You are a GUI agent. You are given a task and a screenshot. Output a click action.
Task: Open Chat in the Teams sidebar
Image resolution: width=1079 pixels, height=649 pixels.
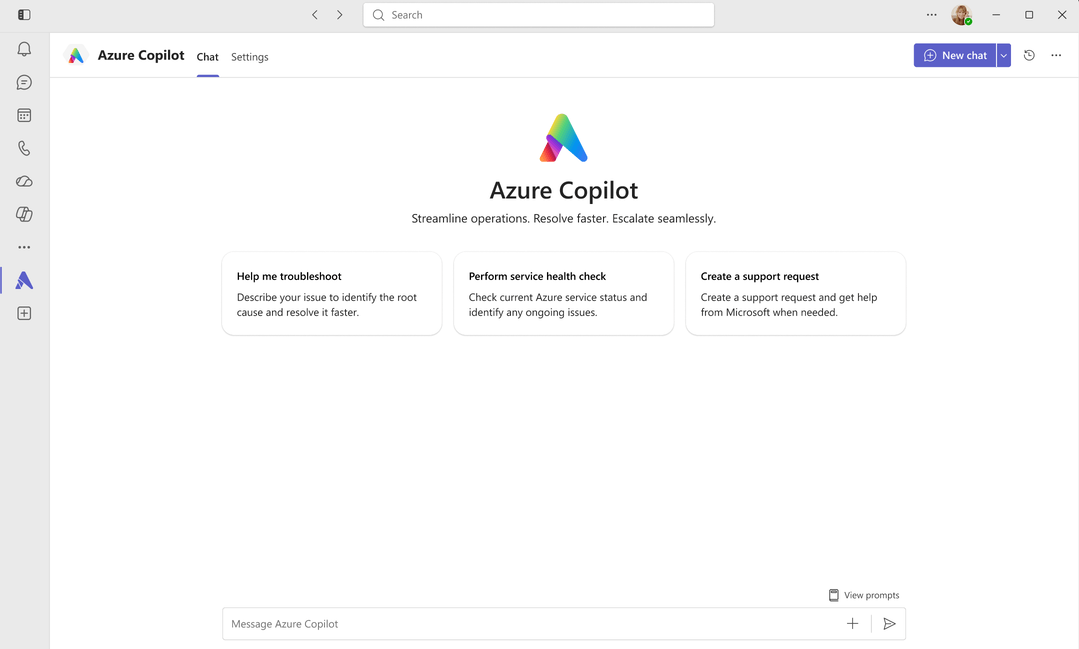pyautogui.click(x=24, y=83)
